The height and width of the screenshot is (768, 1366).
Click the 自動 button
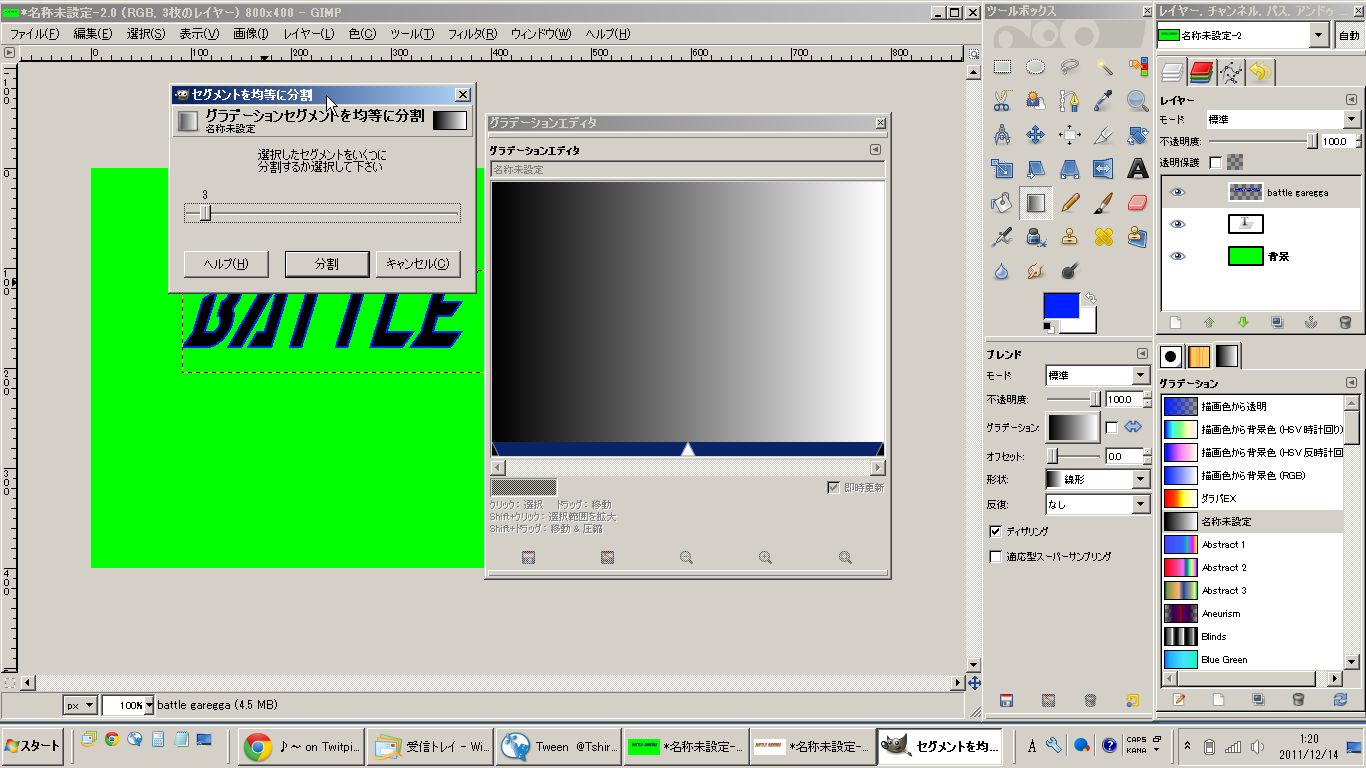click(x=1349, y=35)
